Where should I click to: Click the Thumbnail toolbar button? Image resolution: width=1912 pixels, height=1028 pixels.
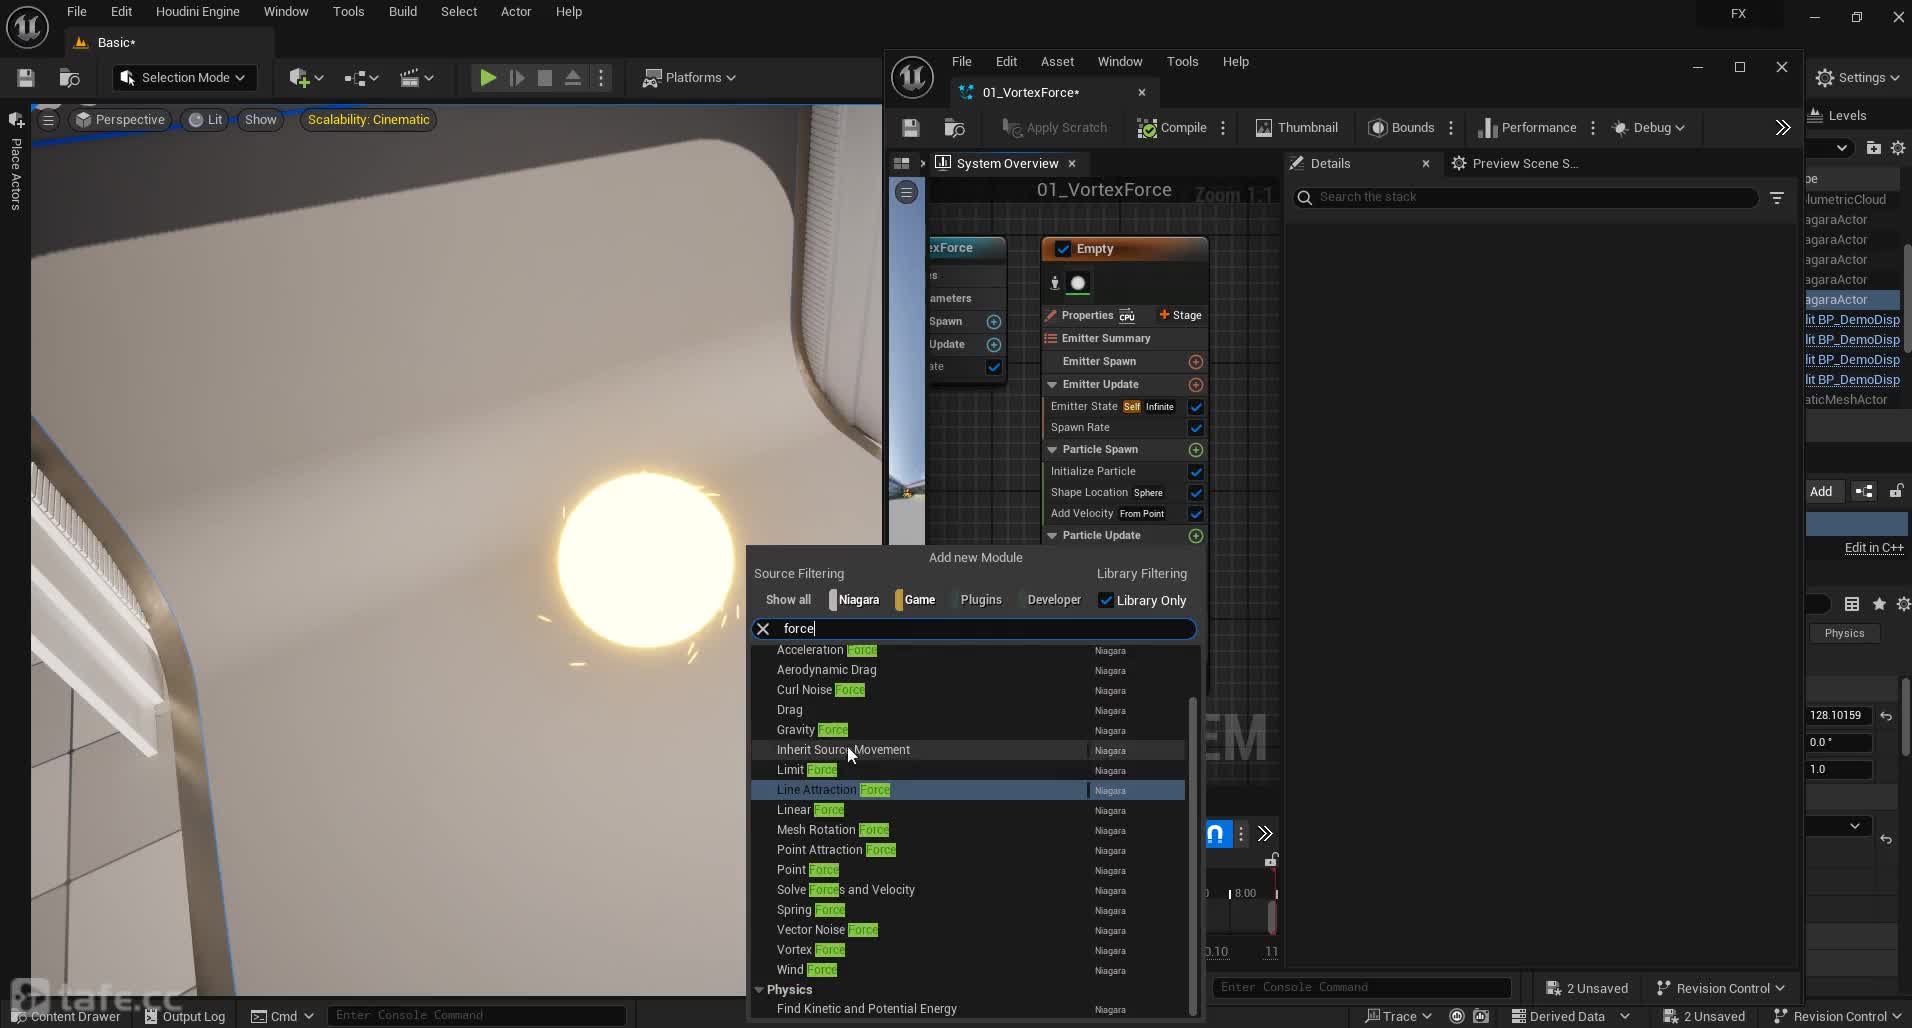pyautogui.click(x=1296, y=128)
